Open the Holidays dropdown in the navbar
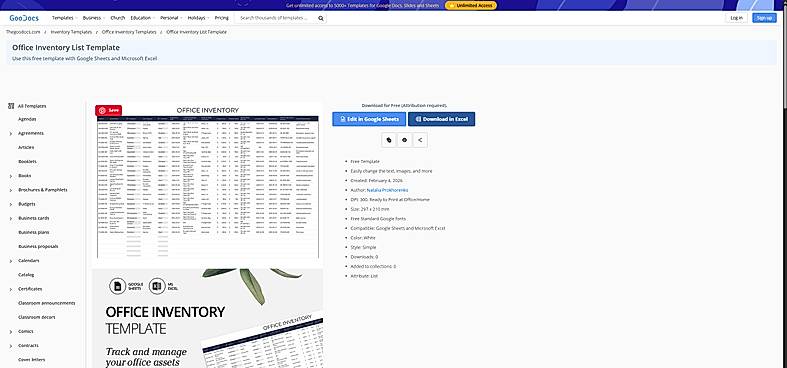 (x=198, y=18)
